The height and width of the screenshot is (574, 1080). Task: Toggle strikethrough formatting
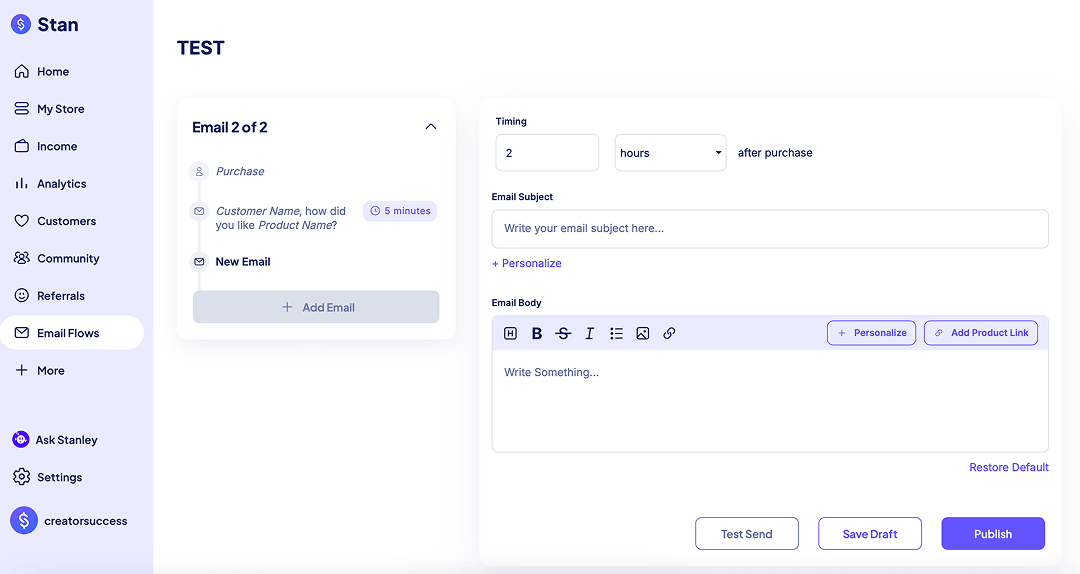[x=563, y=334]
